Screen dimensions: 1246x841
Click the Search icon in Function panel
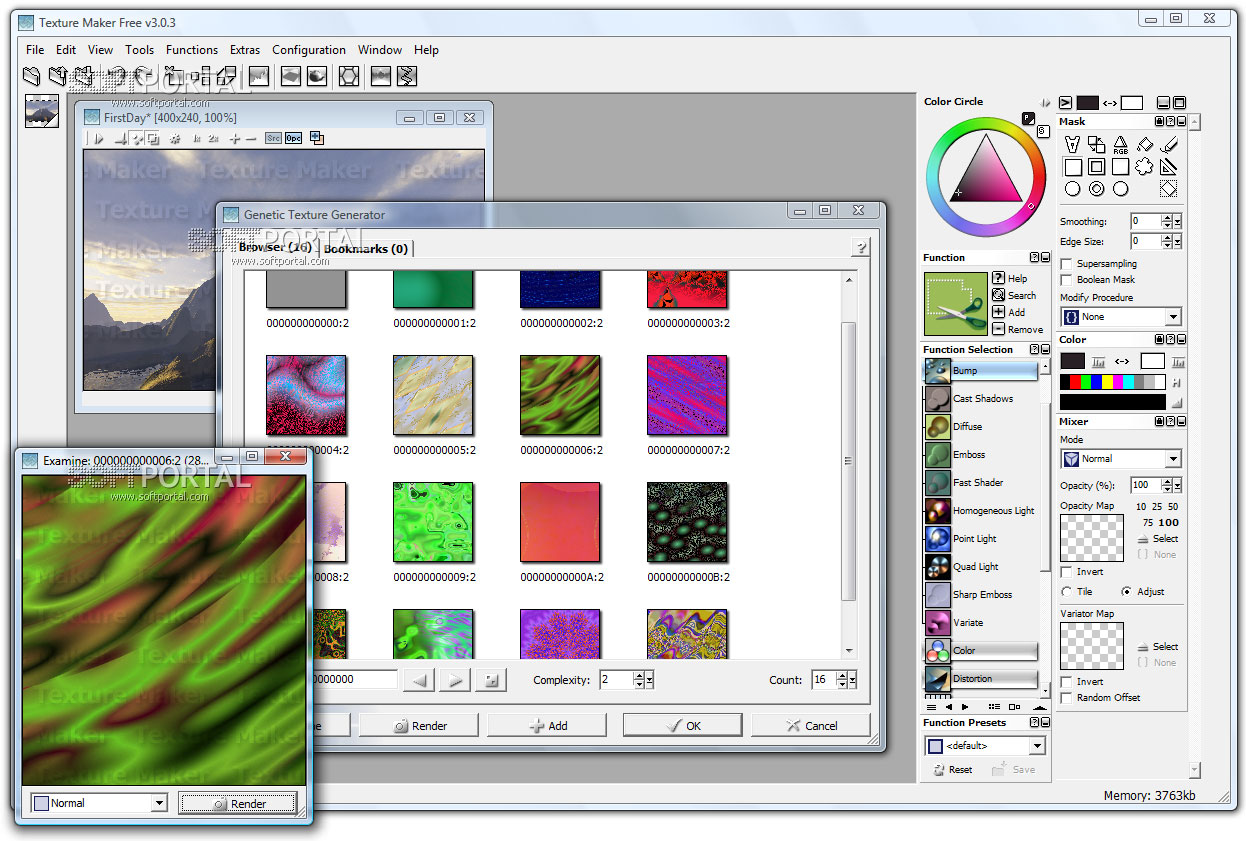[998, 295]
